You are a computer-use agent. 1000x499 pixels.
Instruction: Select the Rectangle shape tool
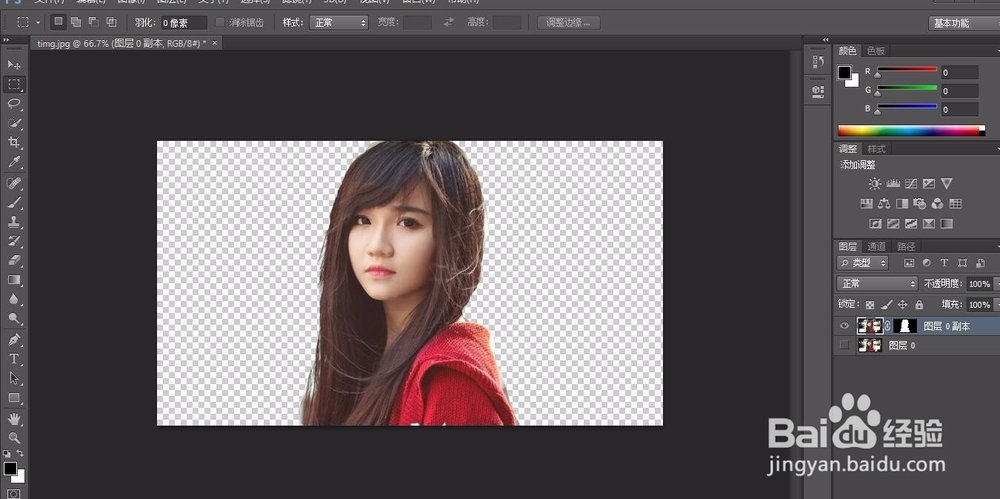(x=14, y=398)
